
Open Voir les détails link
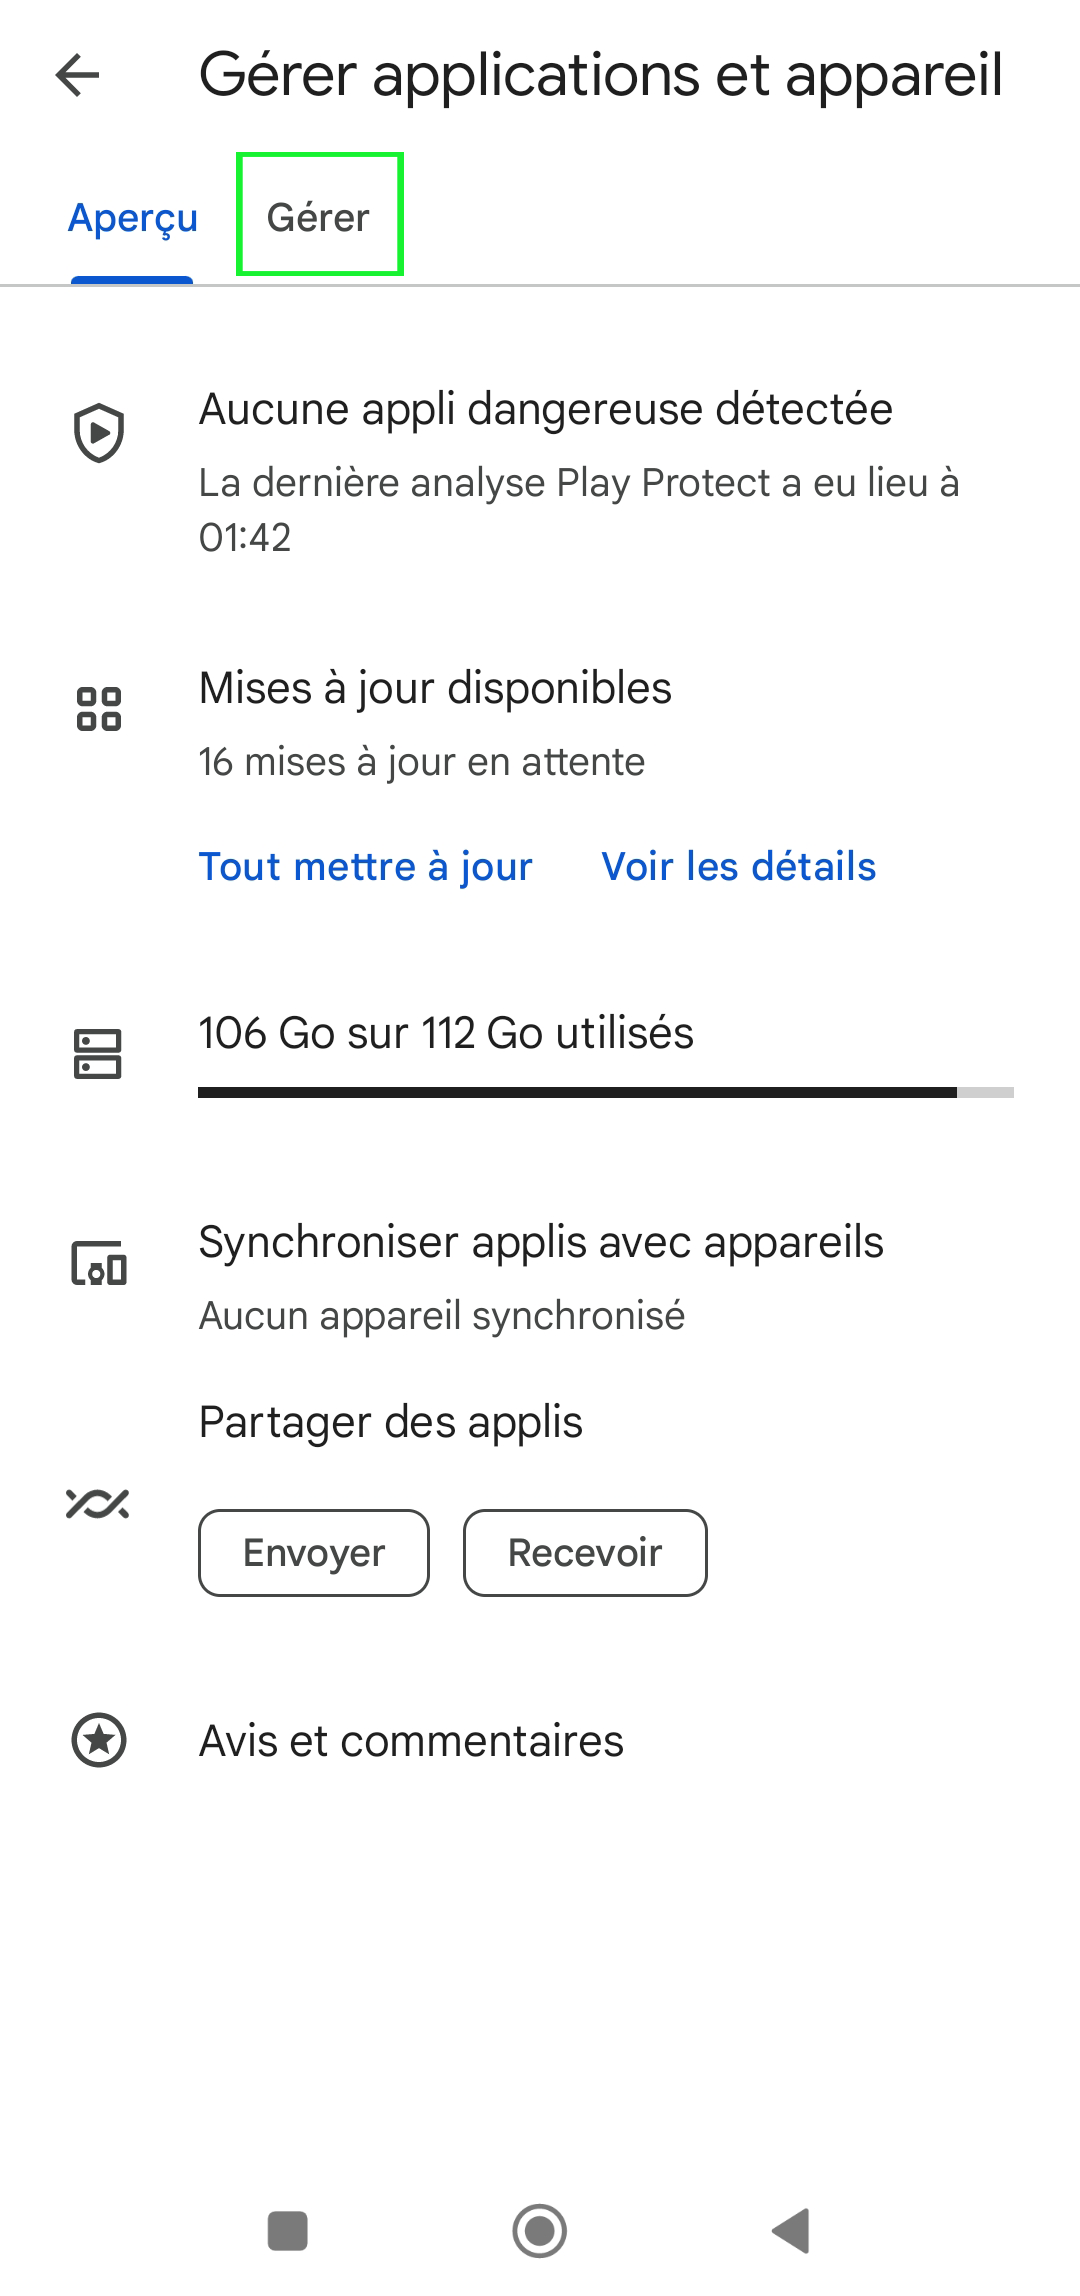pos(739,866)
